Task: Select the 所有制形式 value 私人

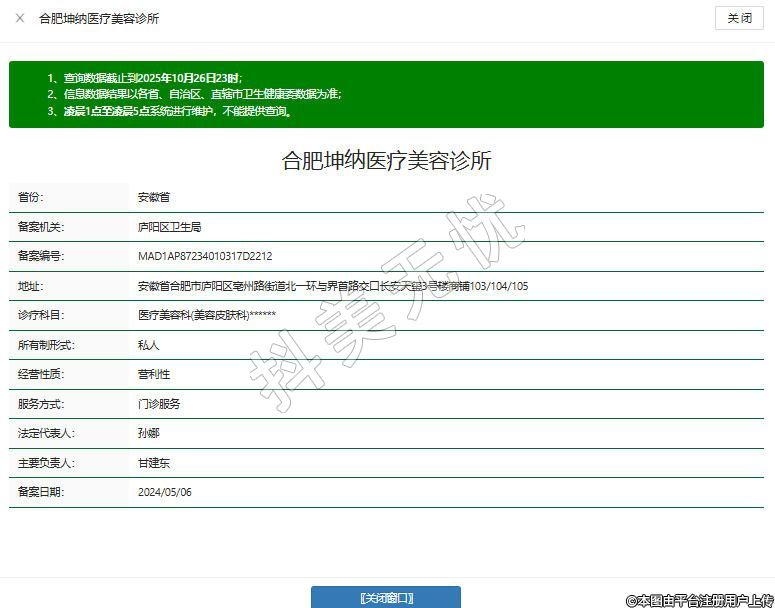Action: (149, 345)
